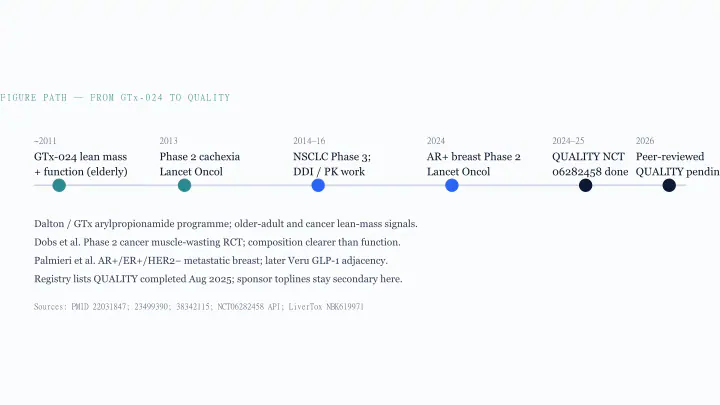The height and width of the screenshot is (405, 720).
Task: Click the 2014–16 year label
Action: (x=309, y=141)
